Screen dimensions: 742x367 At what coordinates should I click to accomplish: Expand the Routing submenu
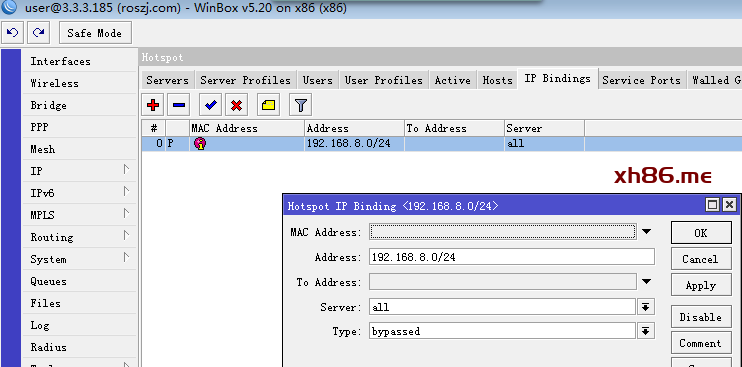80,237
